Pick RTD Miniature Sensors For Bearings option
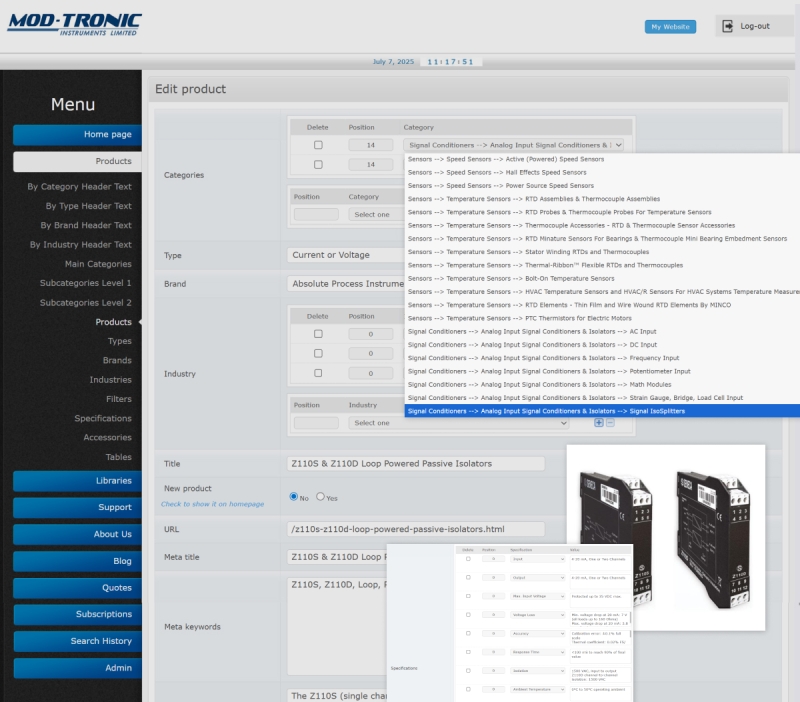 point(602,238)
